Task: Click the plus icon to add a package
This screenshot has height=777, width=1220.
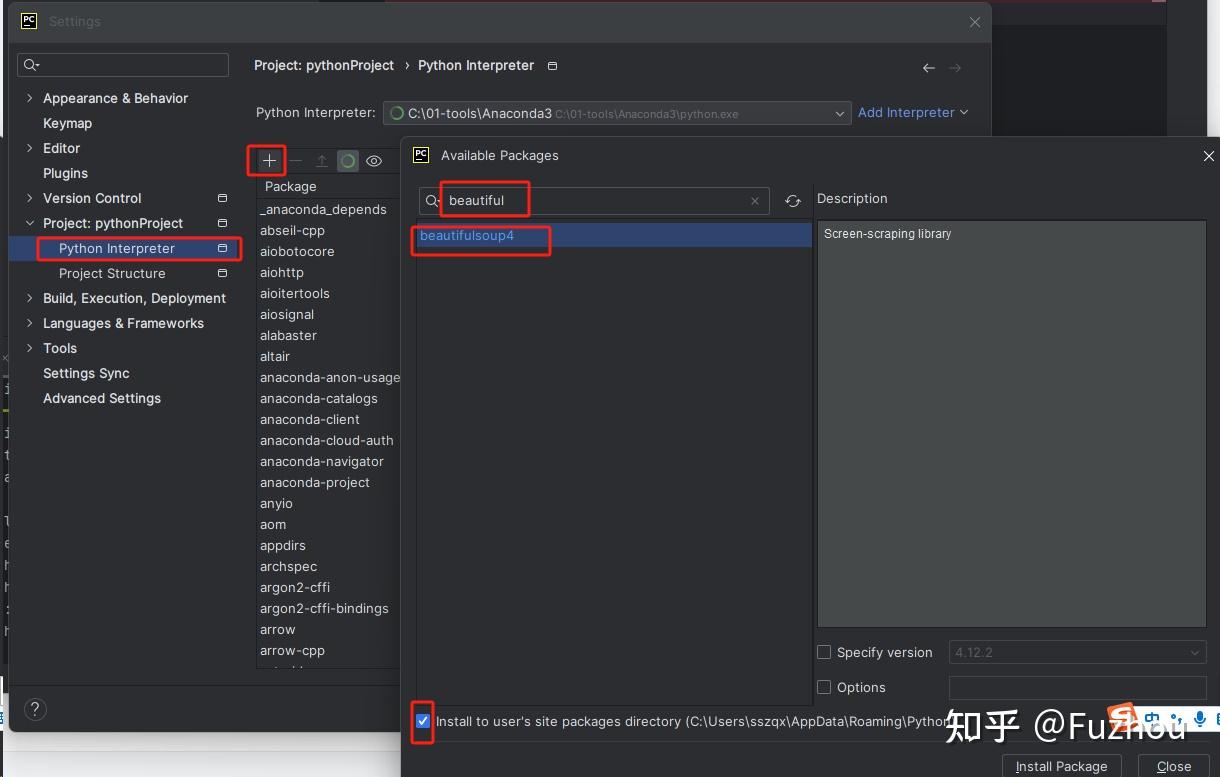Action: (x=267, y=160)
